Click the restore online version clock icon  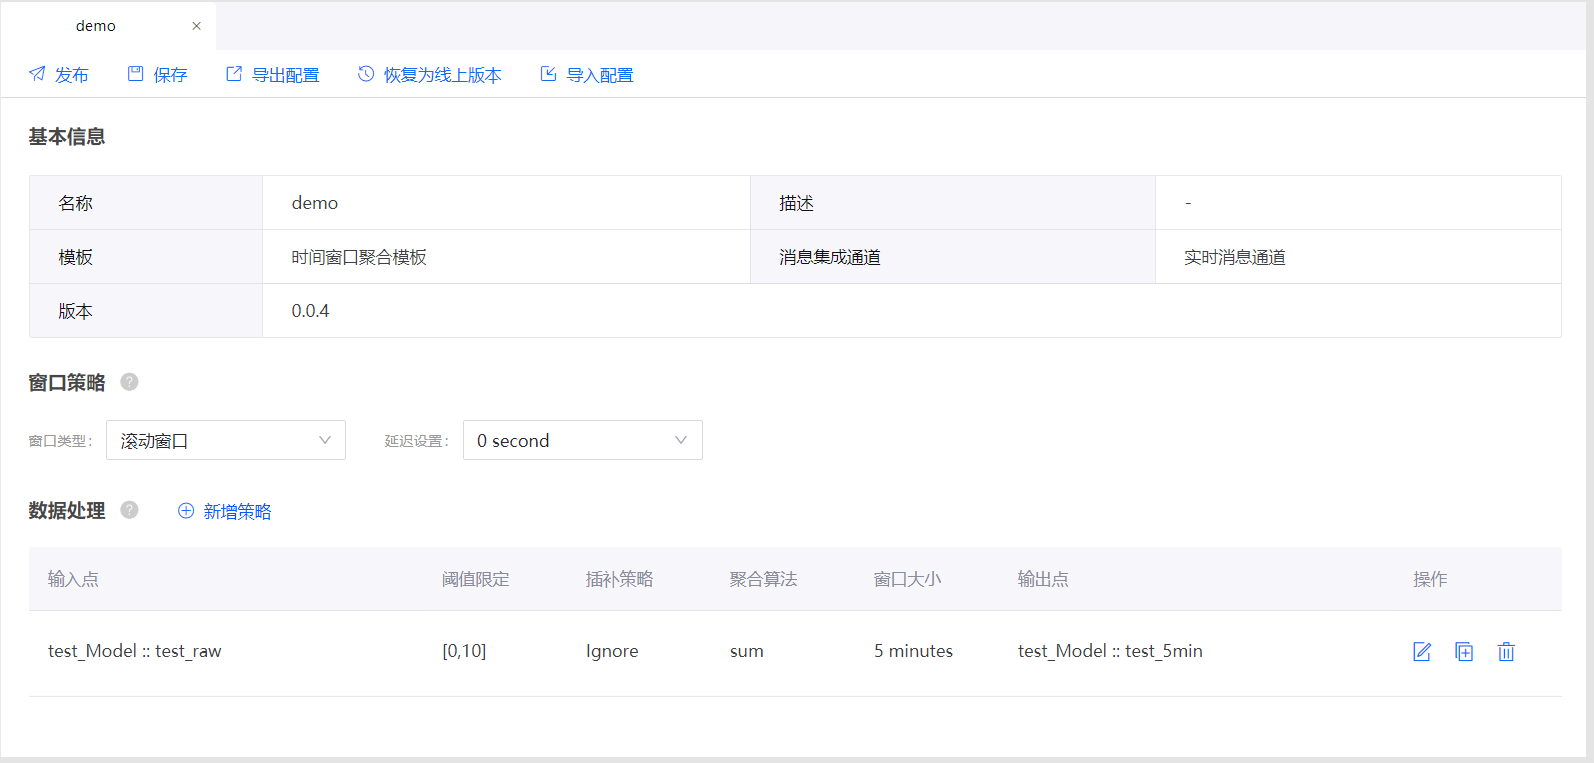pos(366,74)
